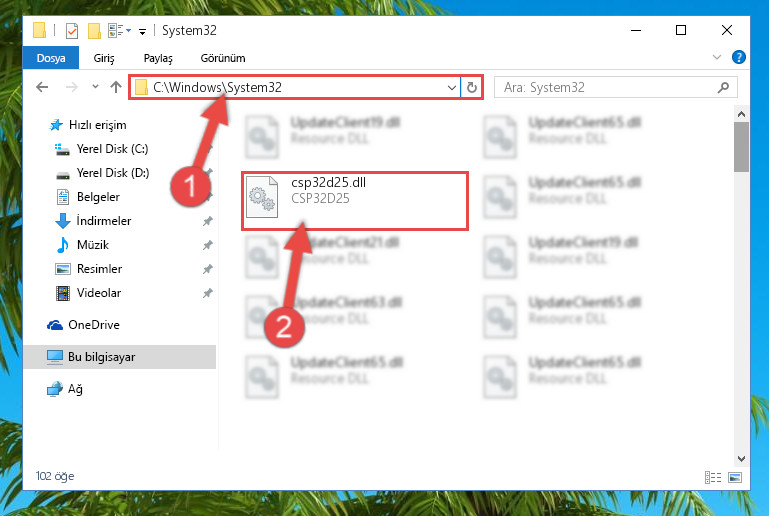Open Ağ network item in sidebar
Screen dimensions: 769x516
(65, 389)
